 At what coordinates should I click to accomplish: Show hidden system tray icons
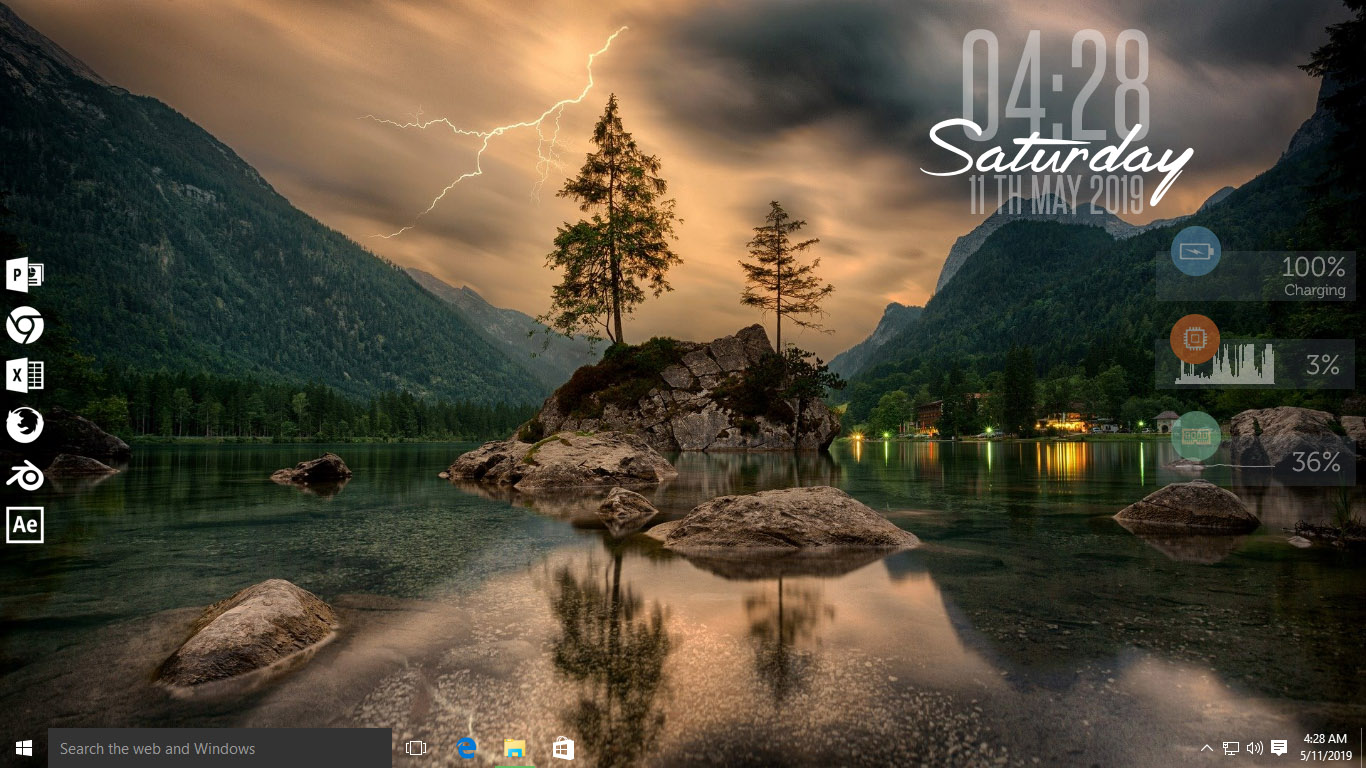tap(1207, 747)
